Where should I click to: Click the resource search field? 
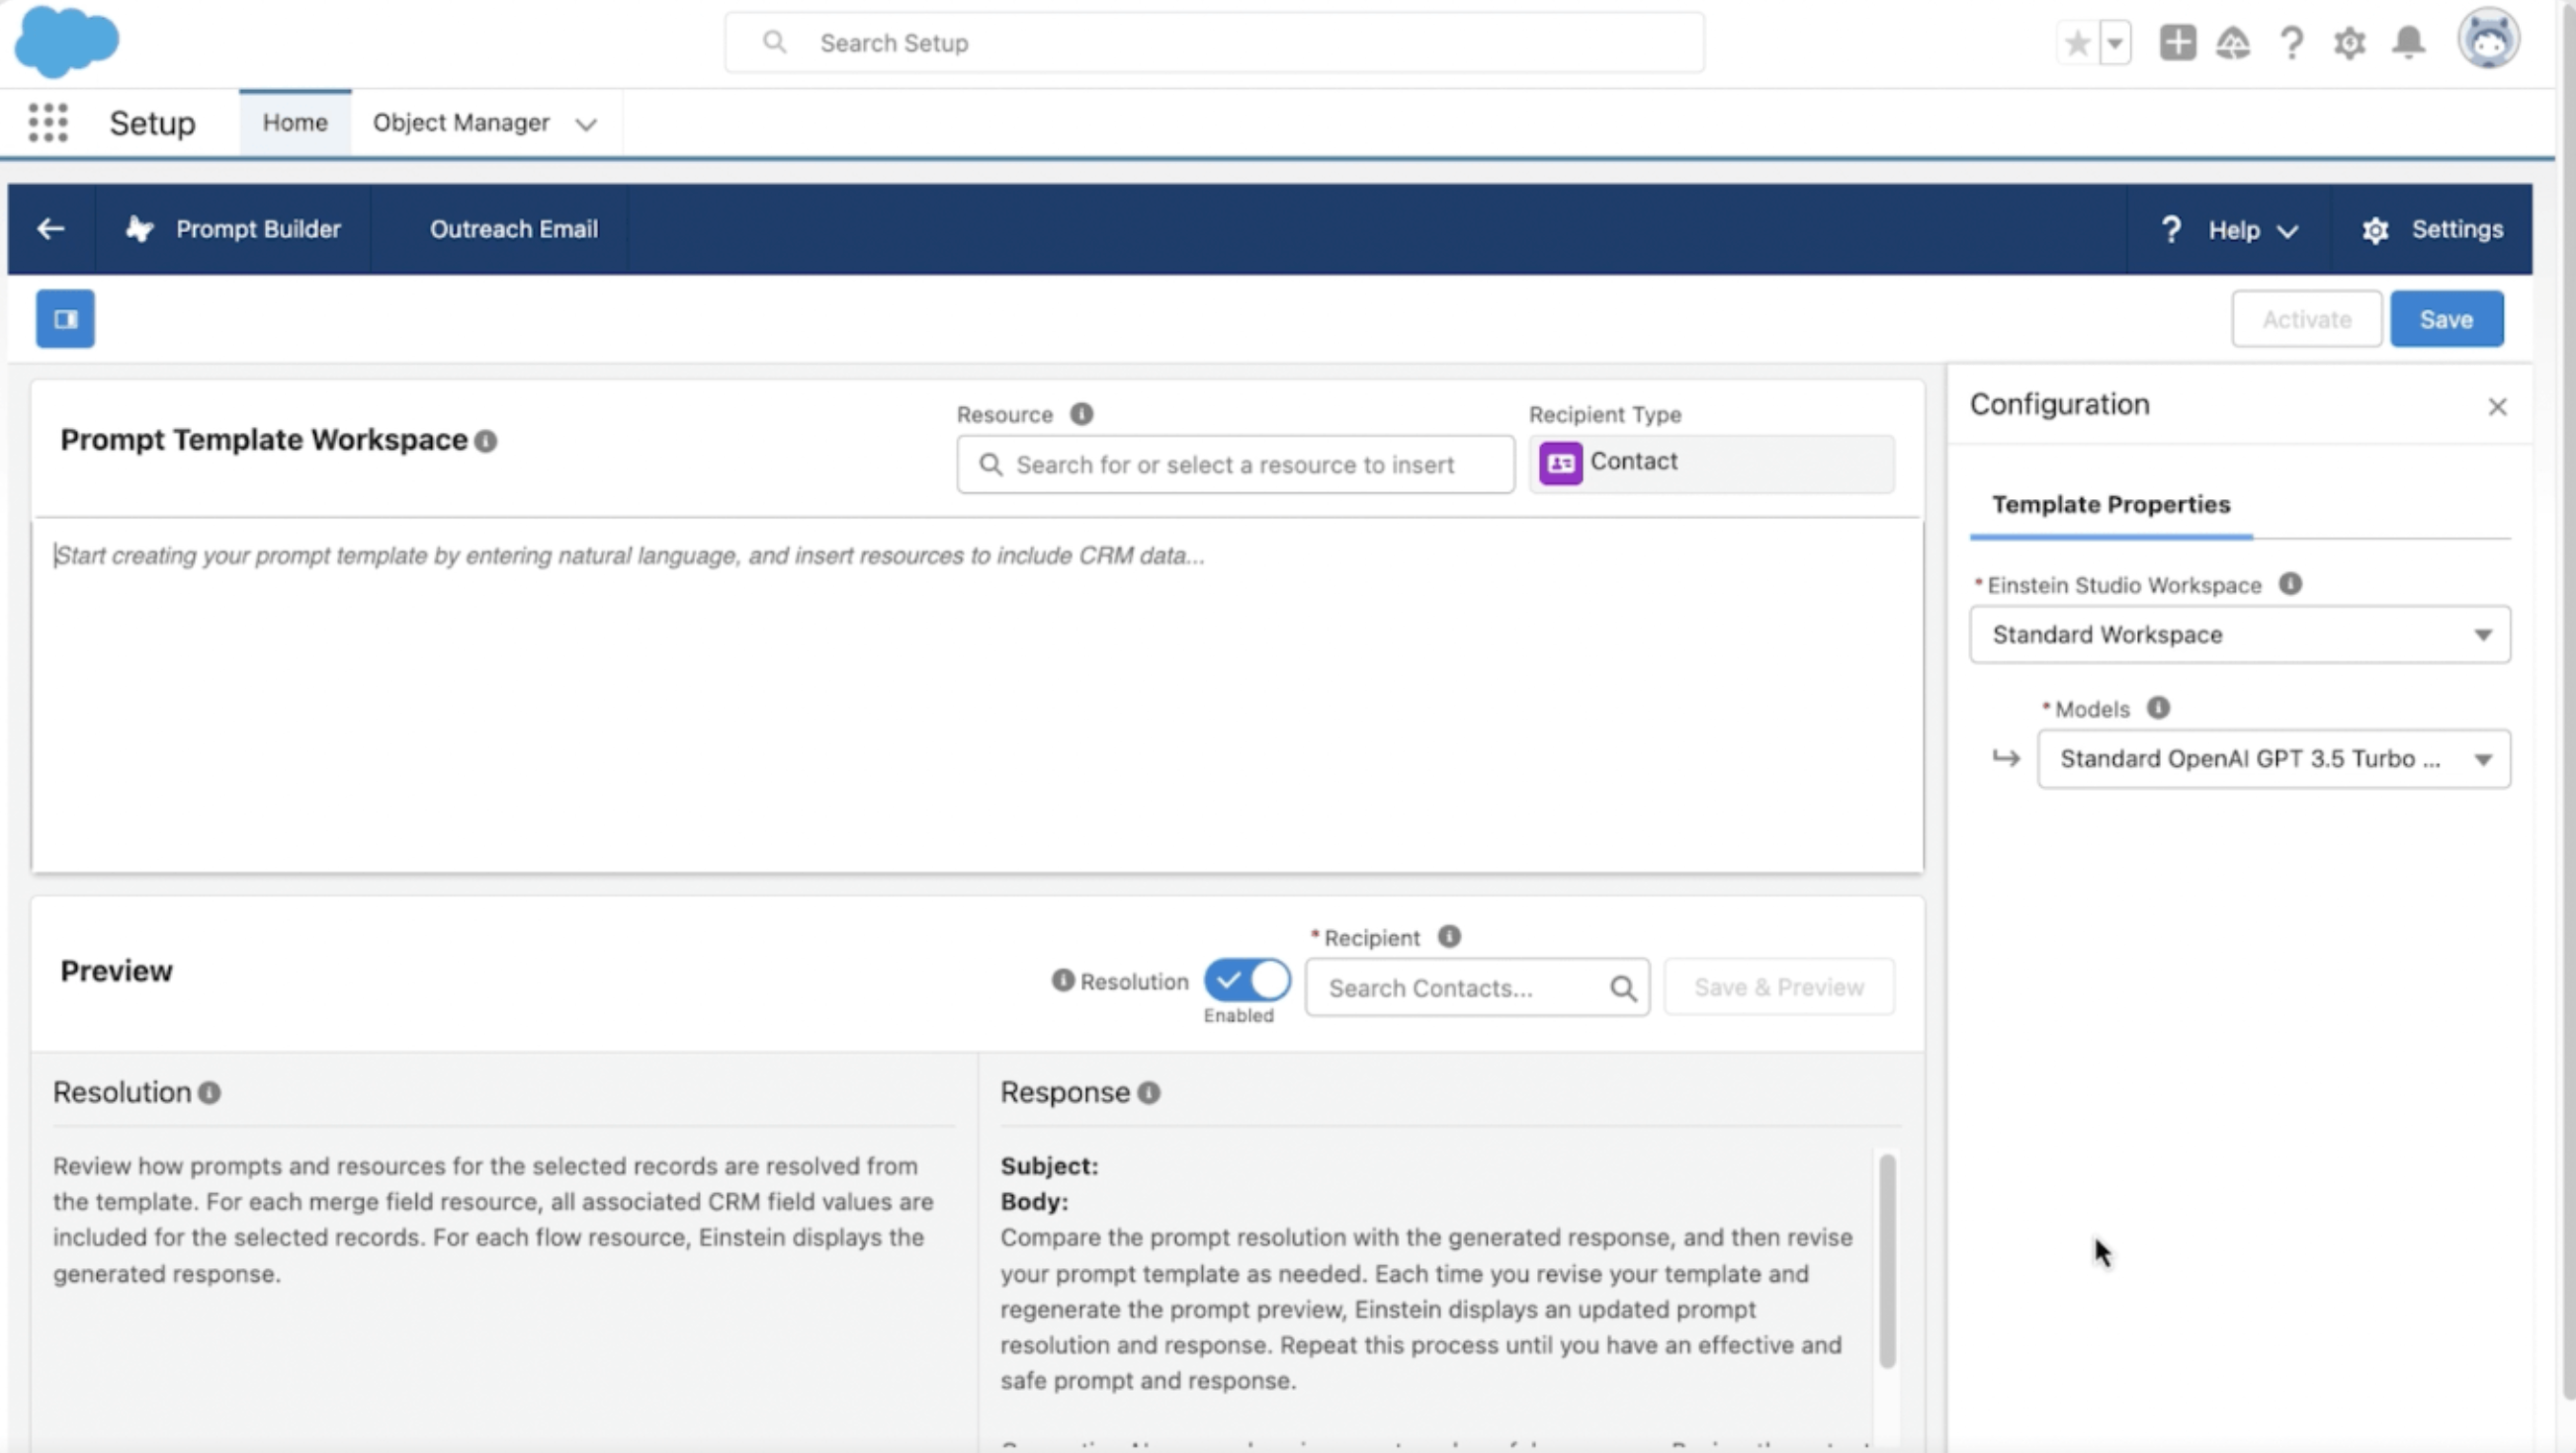pyautogui.click(x=1235, y=464)
